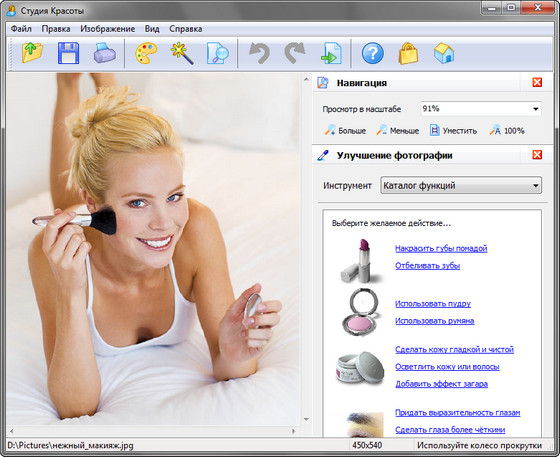Close the Навигация panel
The image size is (560, 457).
[x=537, y=82]
